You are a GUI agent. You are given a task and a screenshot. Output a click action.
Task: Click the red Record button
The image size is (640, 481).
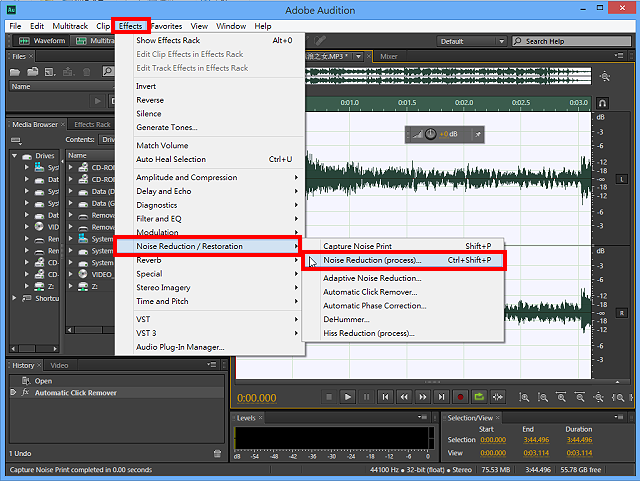(x=460, y=397)
